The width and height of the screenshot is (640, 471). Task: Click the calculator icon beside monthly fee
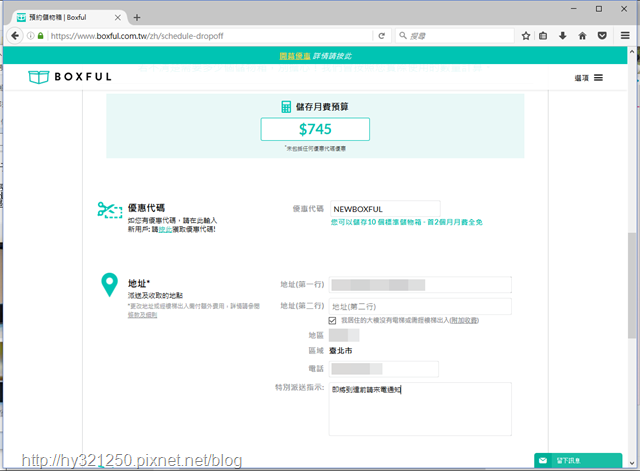pos(286,107)
